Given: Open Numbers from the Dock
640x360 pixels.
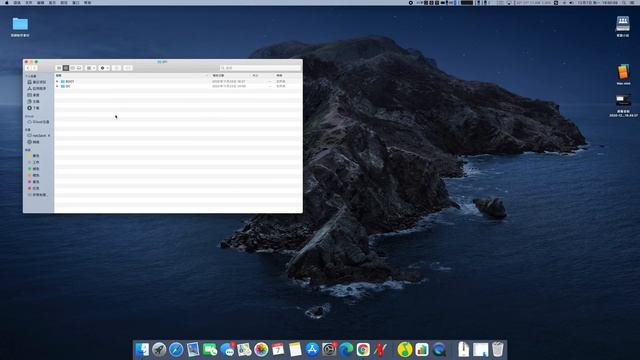Looking at the screenshot, I should 422,349.
